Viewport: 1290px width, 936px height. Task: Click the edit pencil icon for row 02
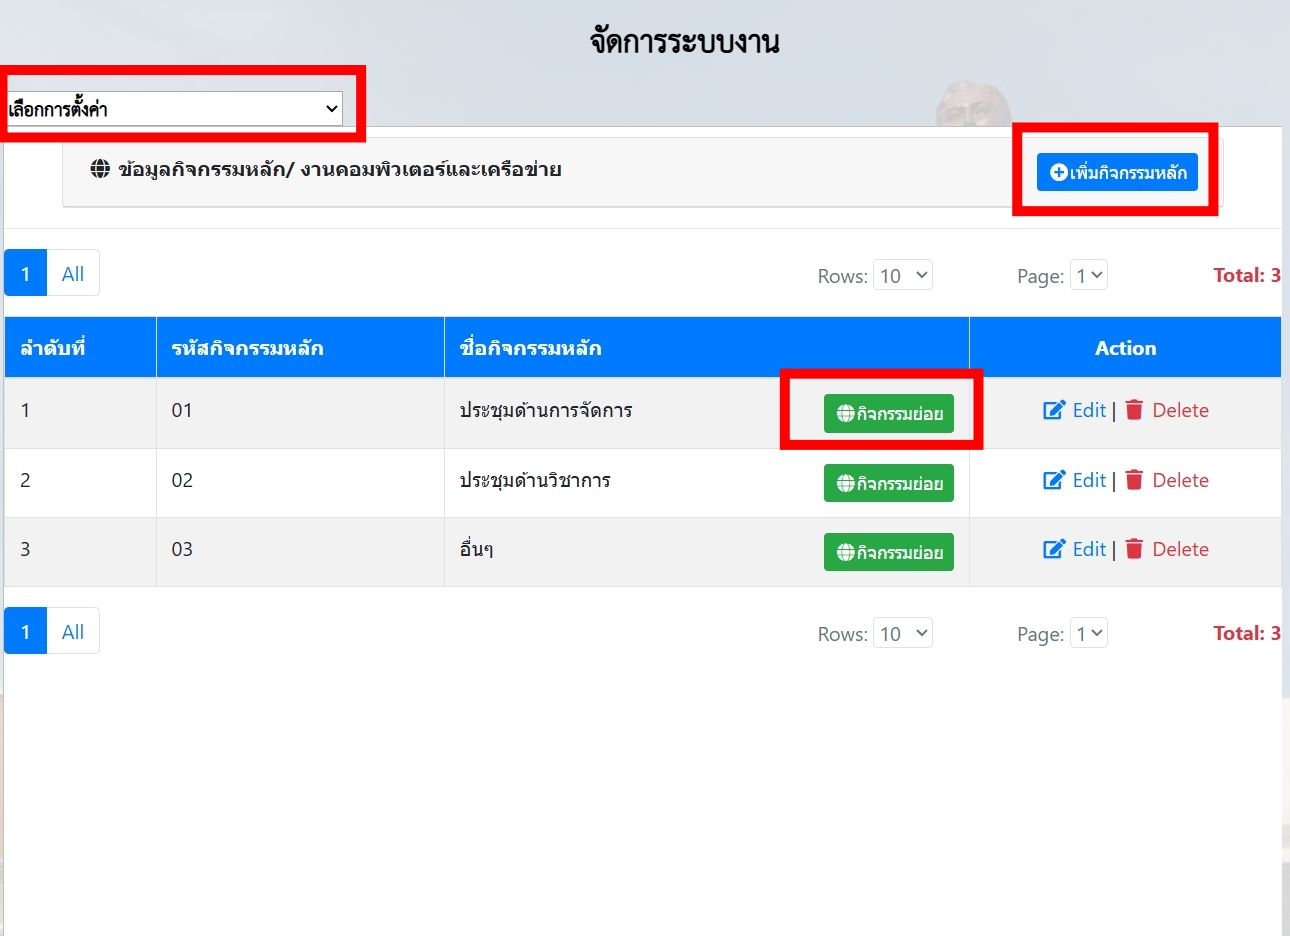(x=1054, y=480)
